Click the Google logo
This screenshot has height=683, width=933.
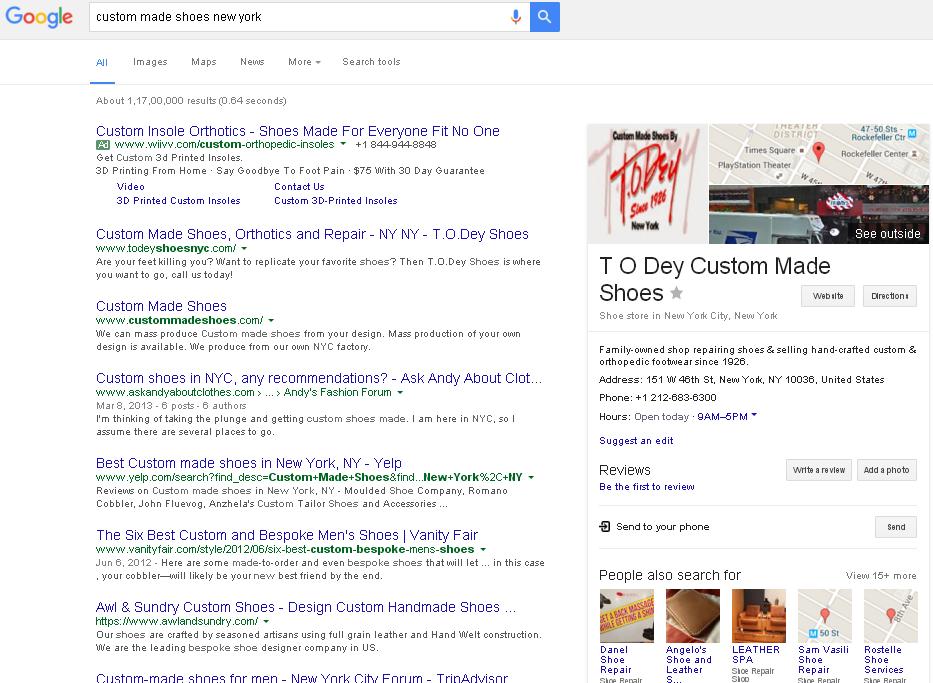point(39,17)
